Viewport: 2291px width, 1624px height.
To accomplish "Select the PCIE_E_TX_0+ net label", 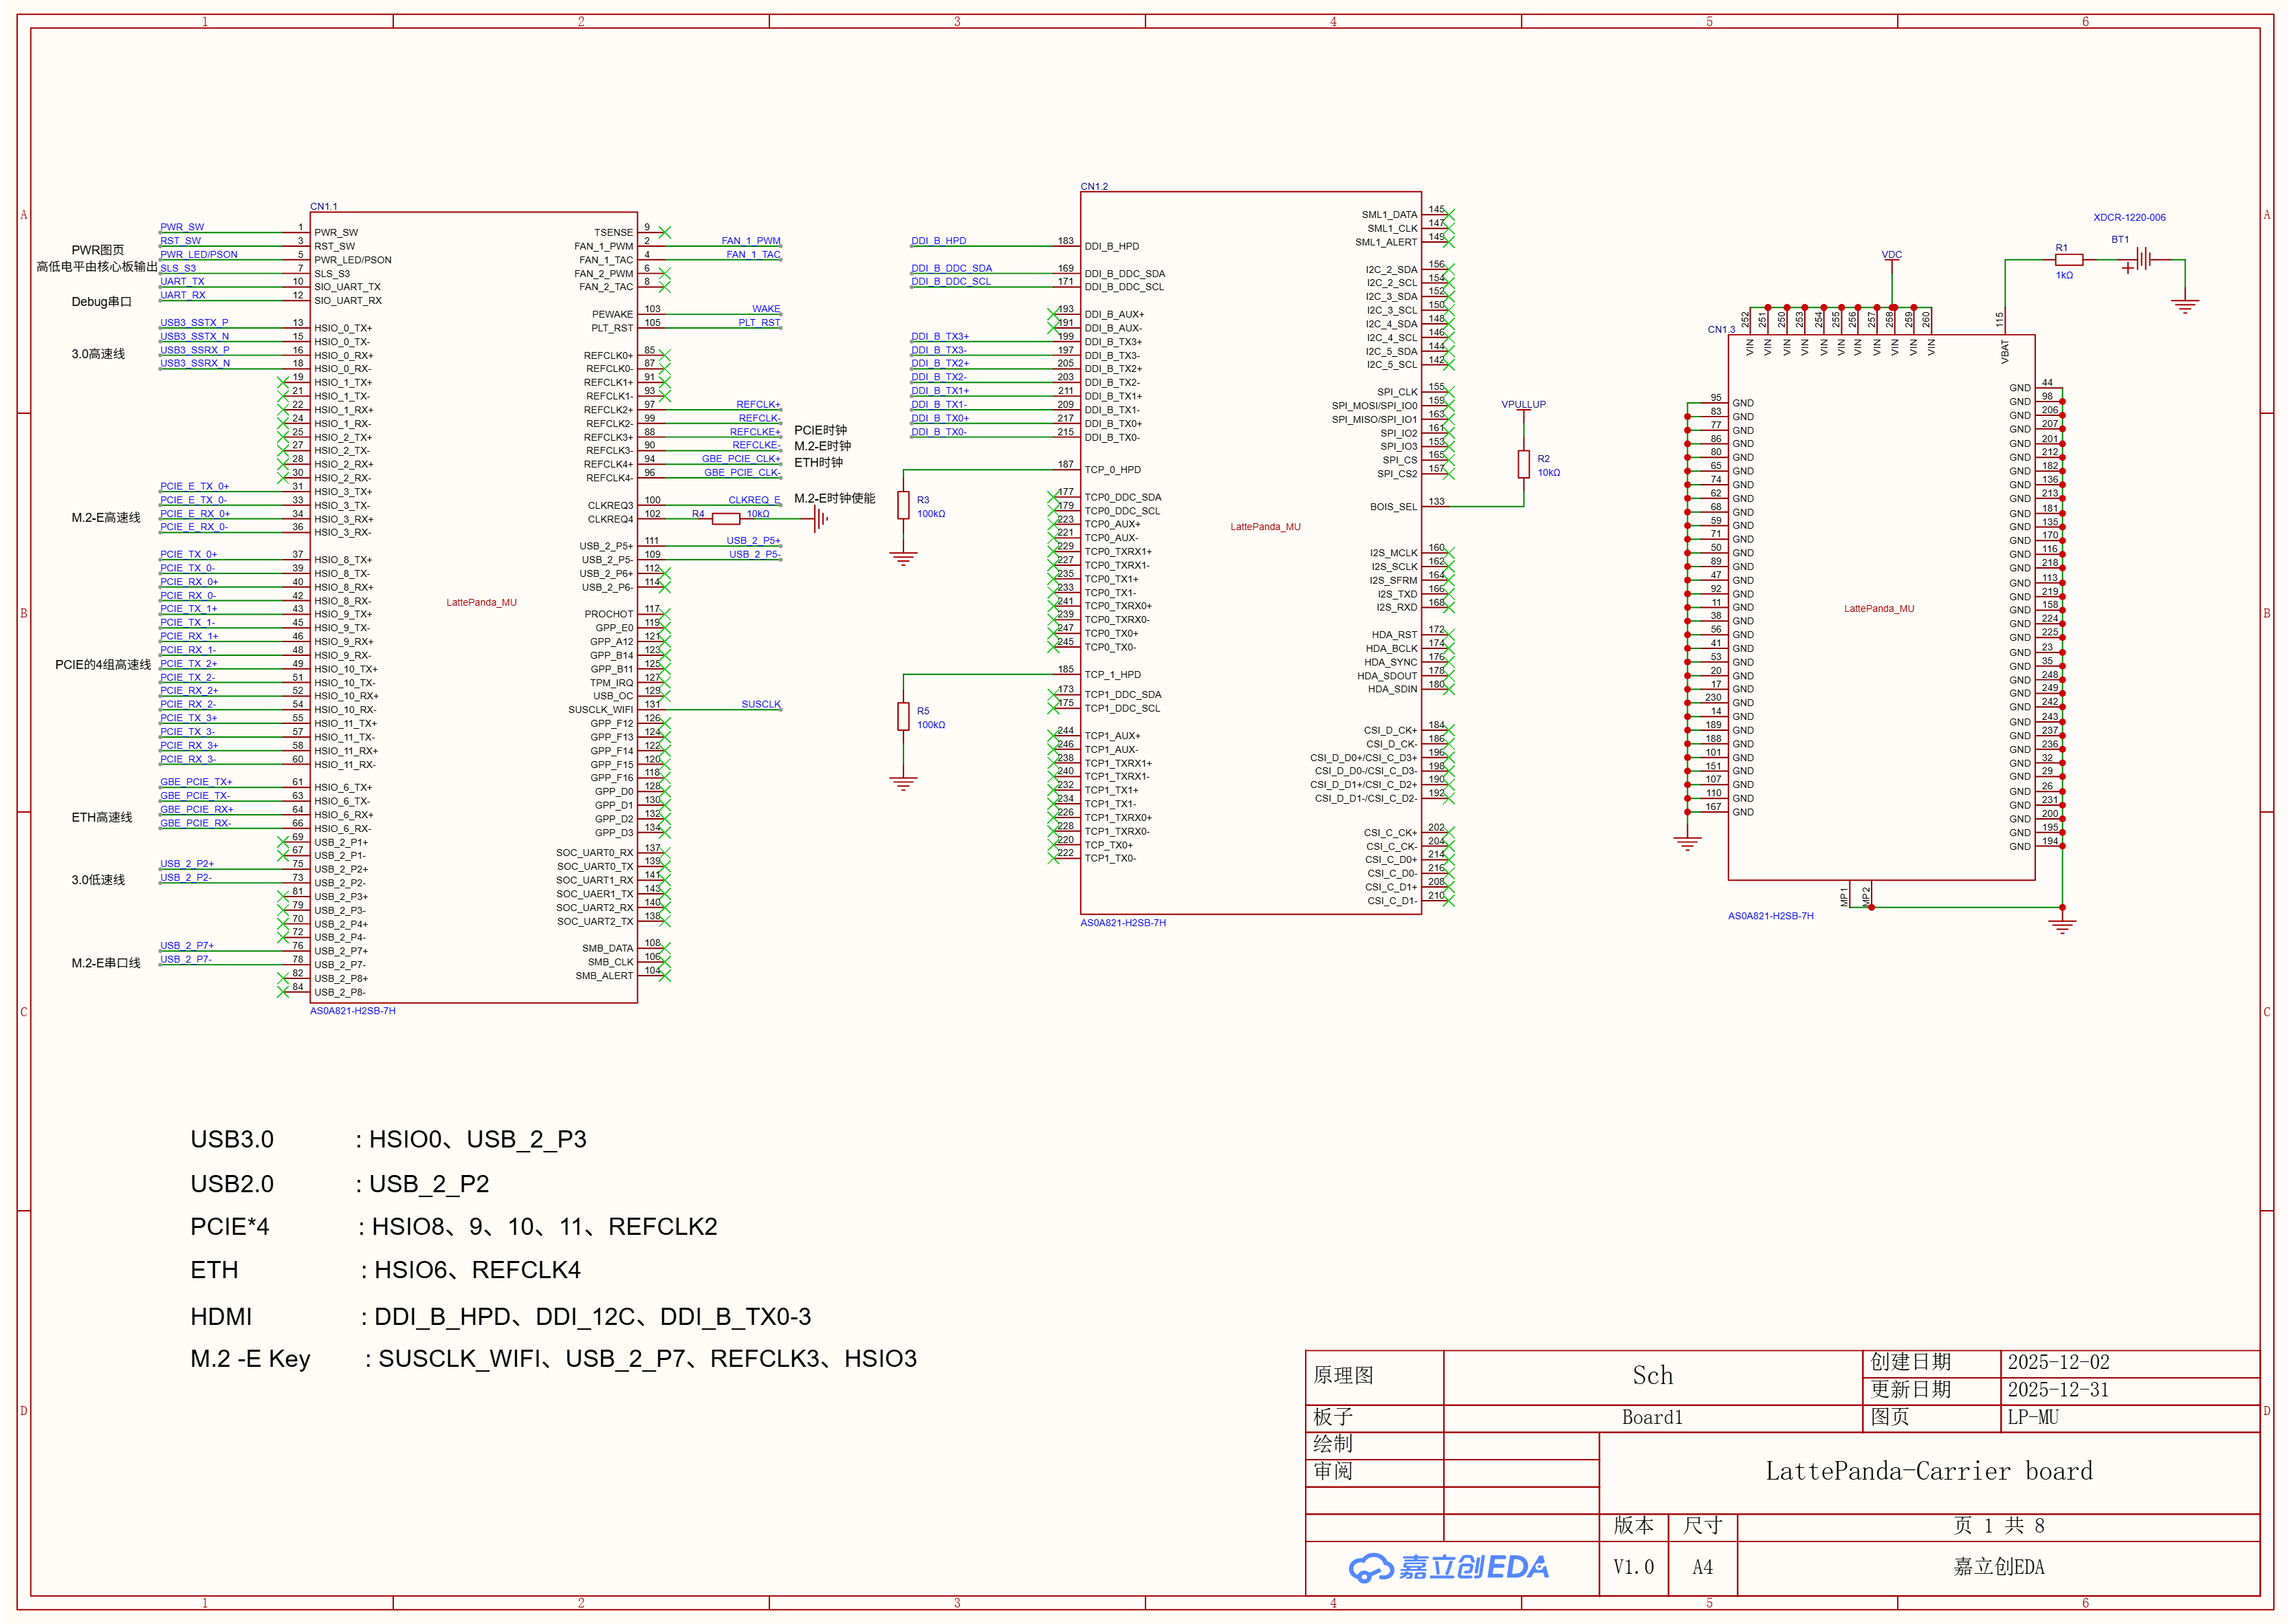I will pyautogui.click(x=194, y=486).
